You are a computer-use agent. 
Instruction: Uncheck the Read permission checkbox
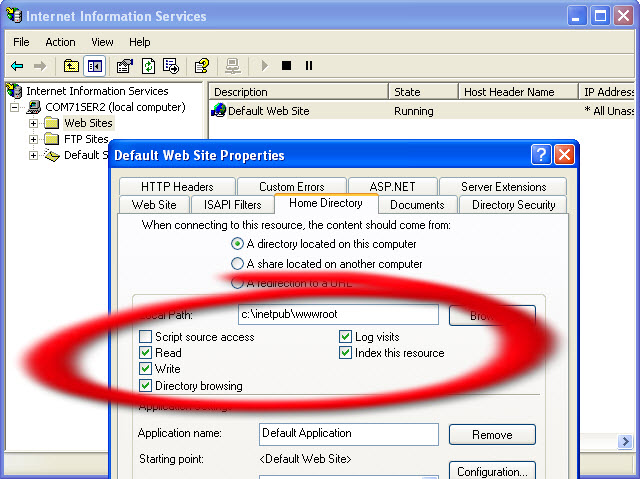[145, 353]
